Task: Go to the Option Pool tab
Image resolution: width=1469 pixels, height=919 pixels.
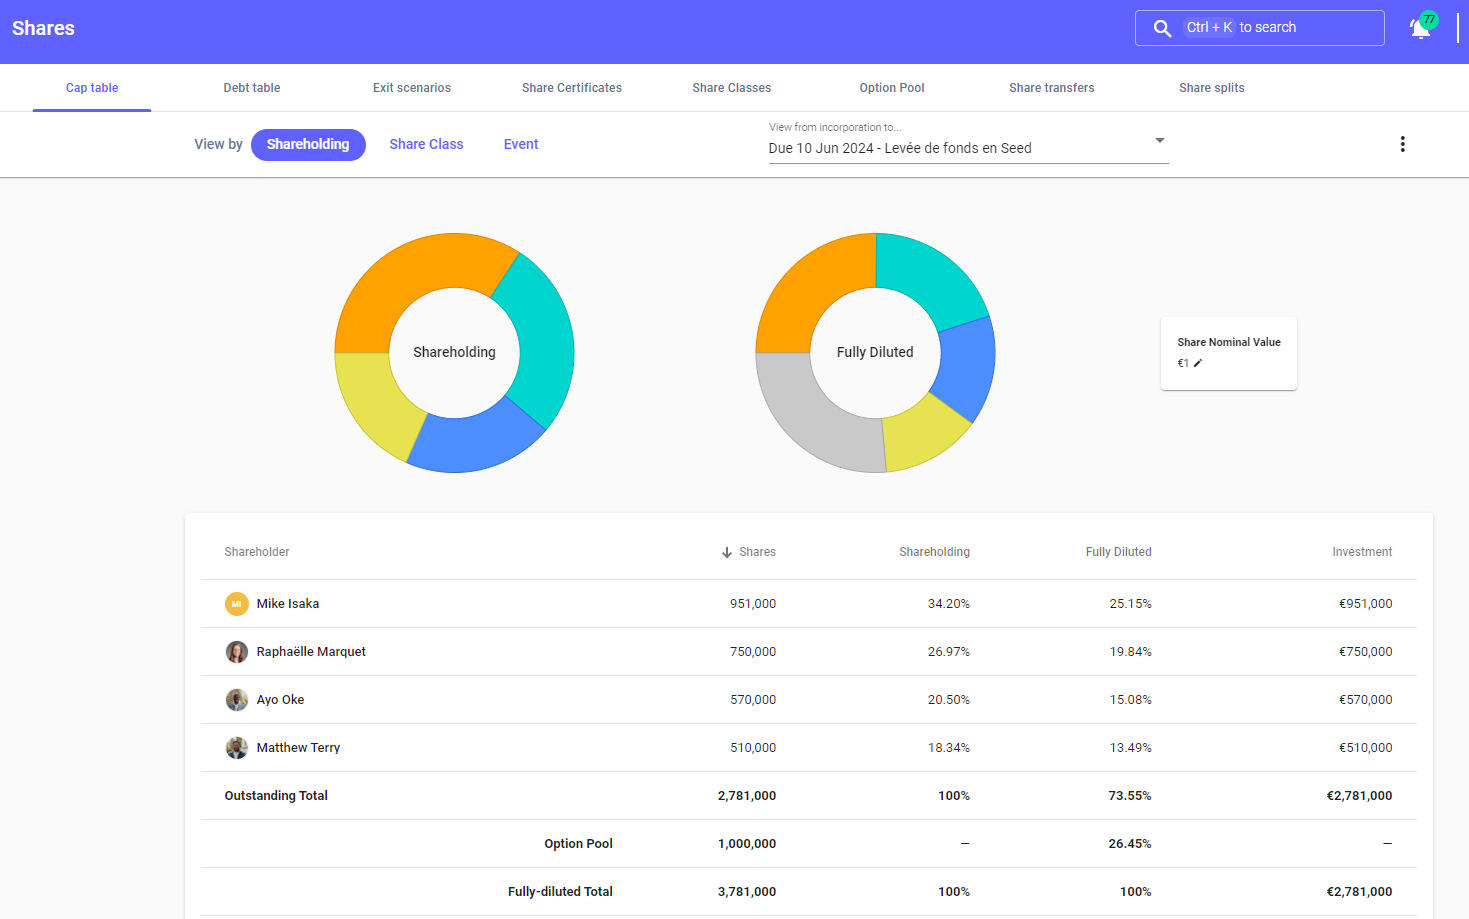Action: 892,88
